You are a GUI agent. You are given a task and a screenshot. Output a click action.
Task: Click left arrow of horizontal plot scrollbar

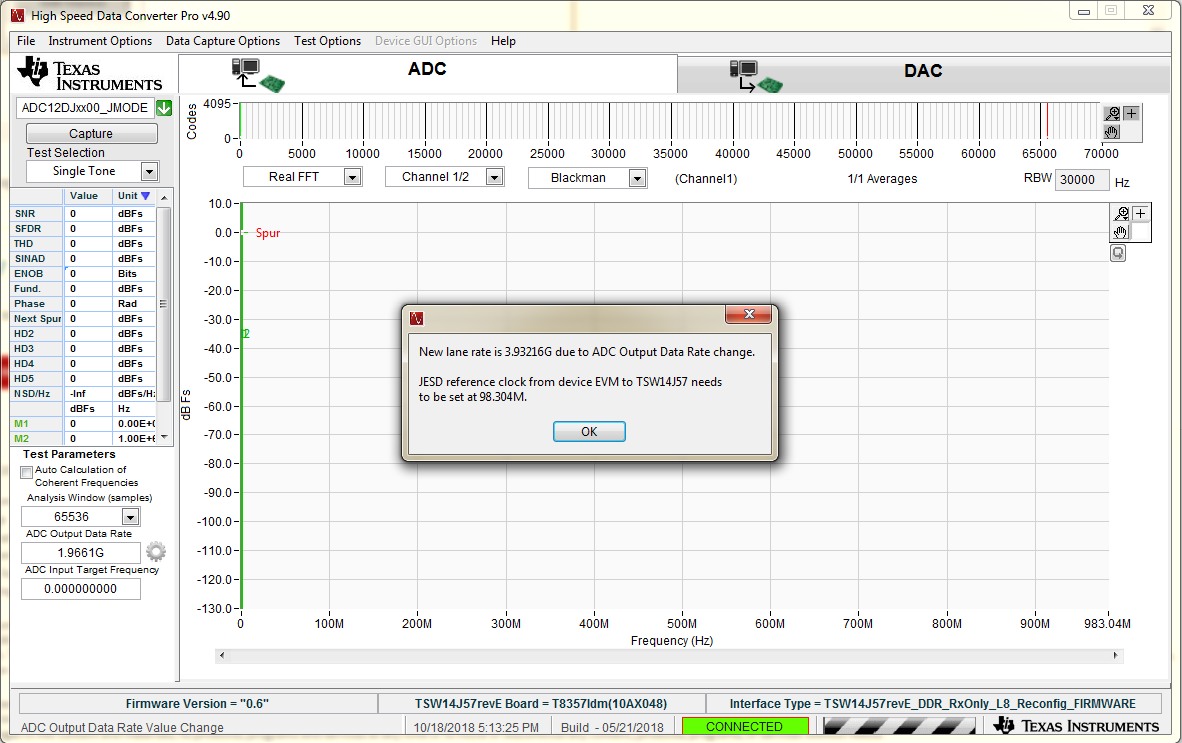coord(222,656)
